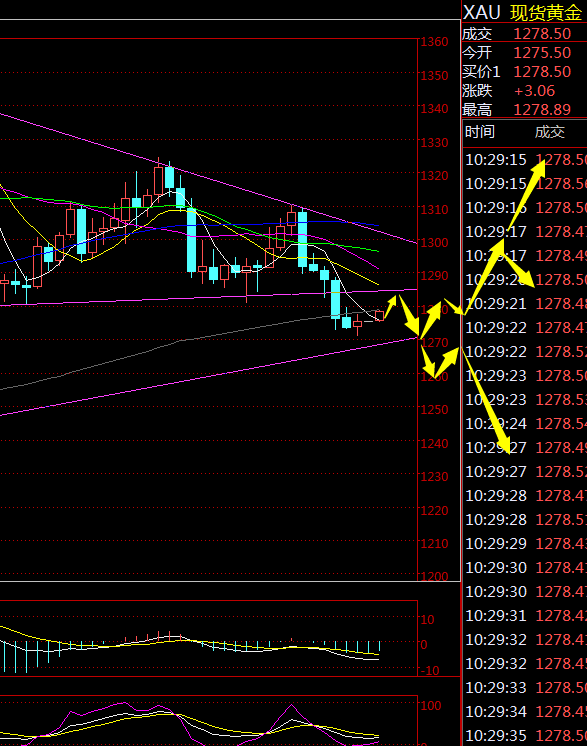587x746 pixels.
Task: Click the 1250 price axis label
Action: click(434, 410)
